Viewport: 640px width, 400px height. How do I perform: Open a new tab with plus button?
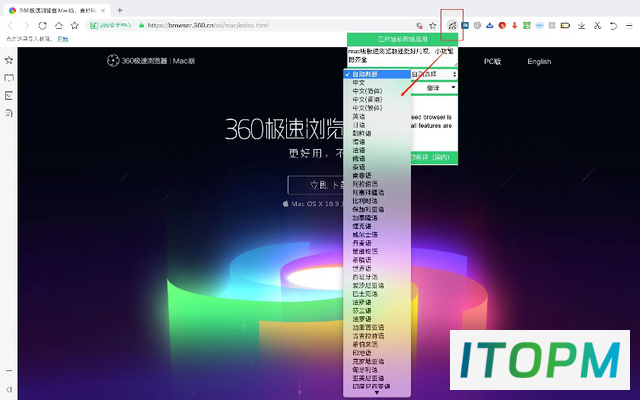tap(120, 10)
